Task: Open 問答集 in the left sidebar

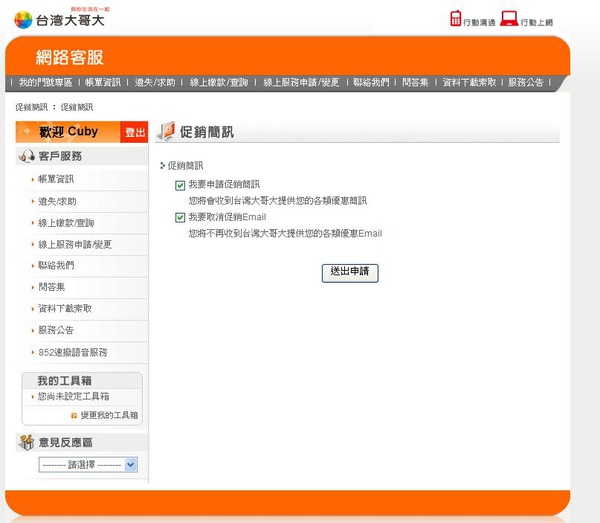Action: (x=52, y=287)
